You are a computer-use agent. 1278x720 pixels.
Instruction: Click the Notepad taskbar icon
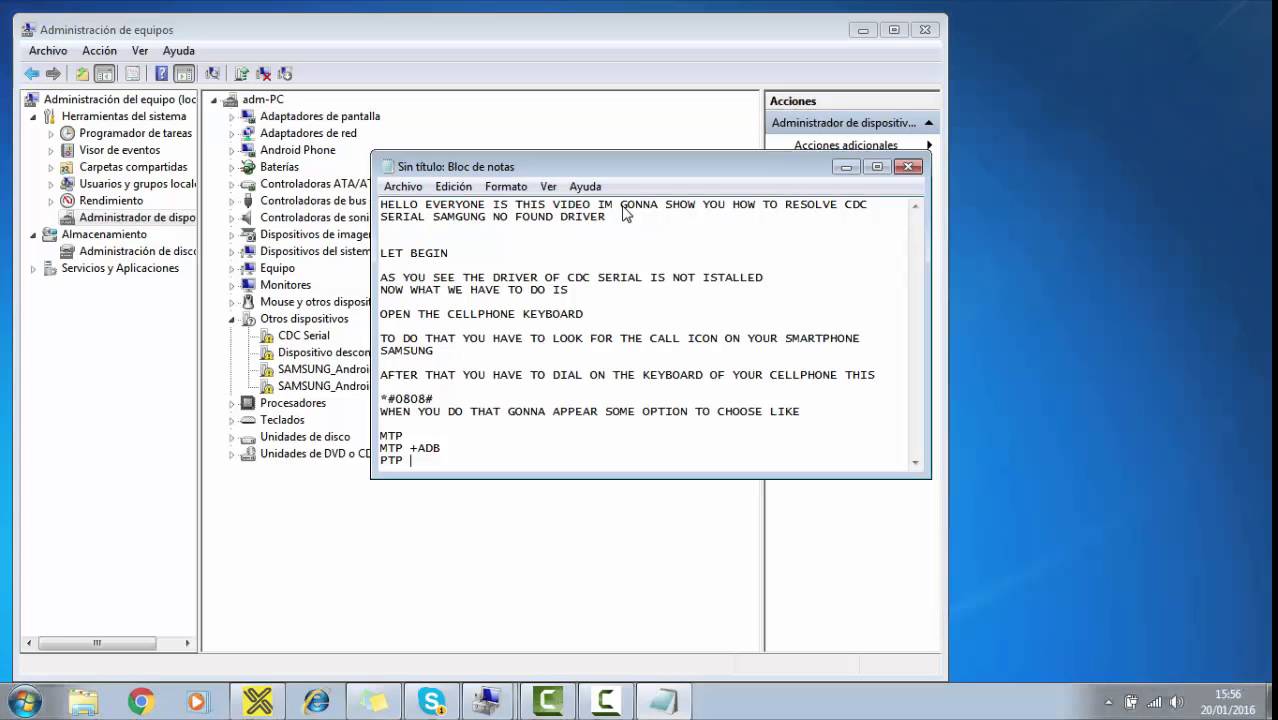click(663, 702)
